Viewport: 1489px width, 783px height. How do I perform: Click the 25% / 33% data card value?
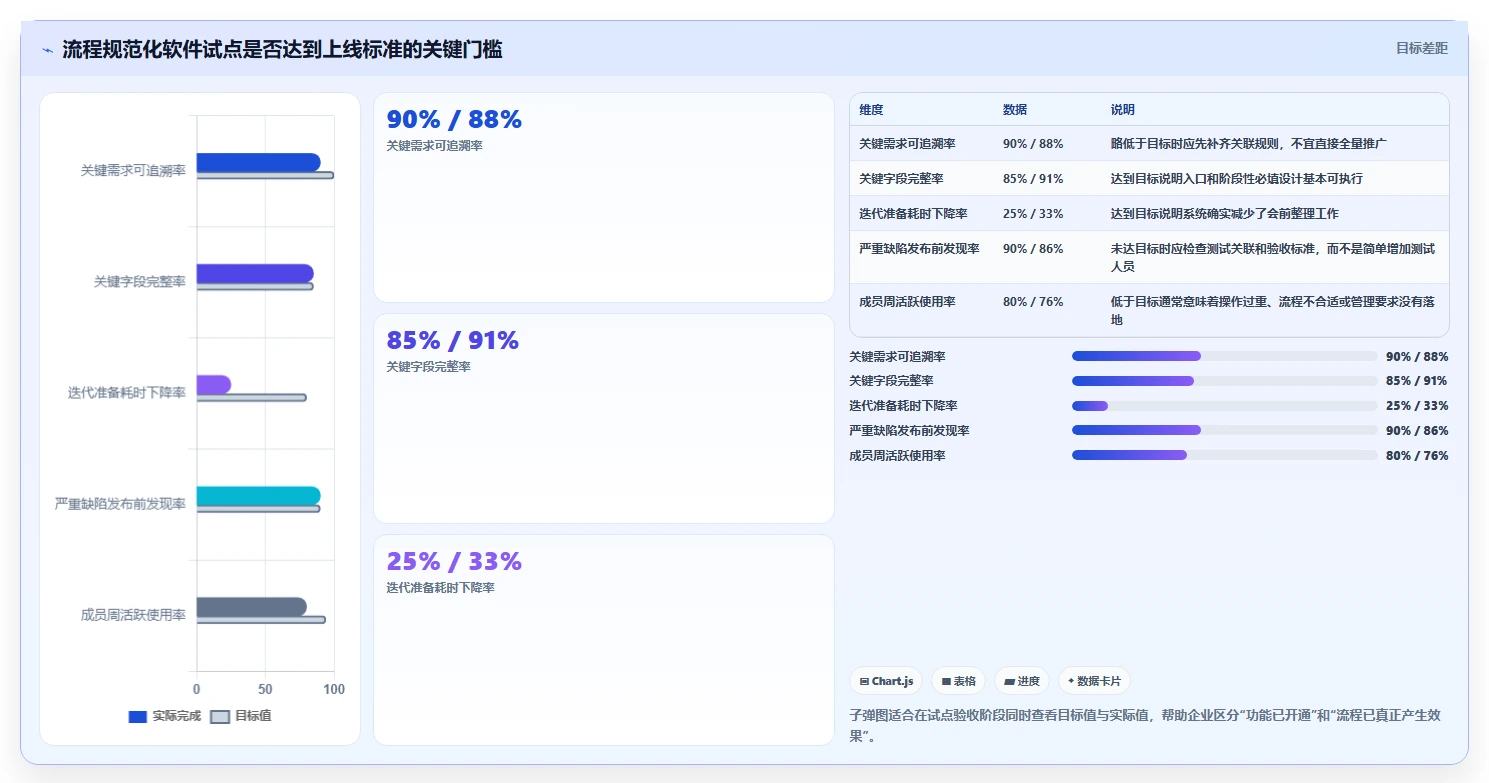pos(454,562)
